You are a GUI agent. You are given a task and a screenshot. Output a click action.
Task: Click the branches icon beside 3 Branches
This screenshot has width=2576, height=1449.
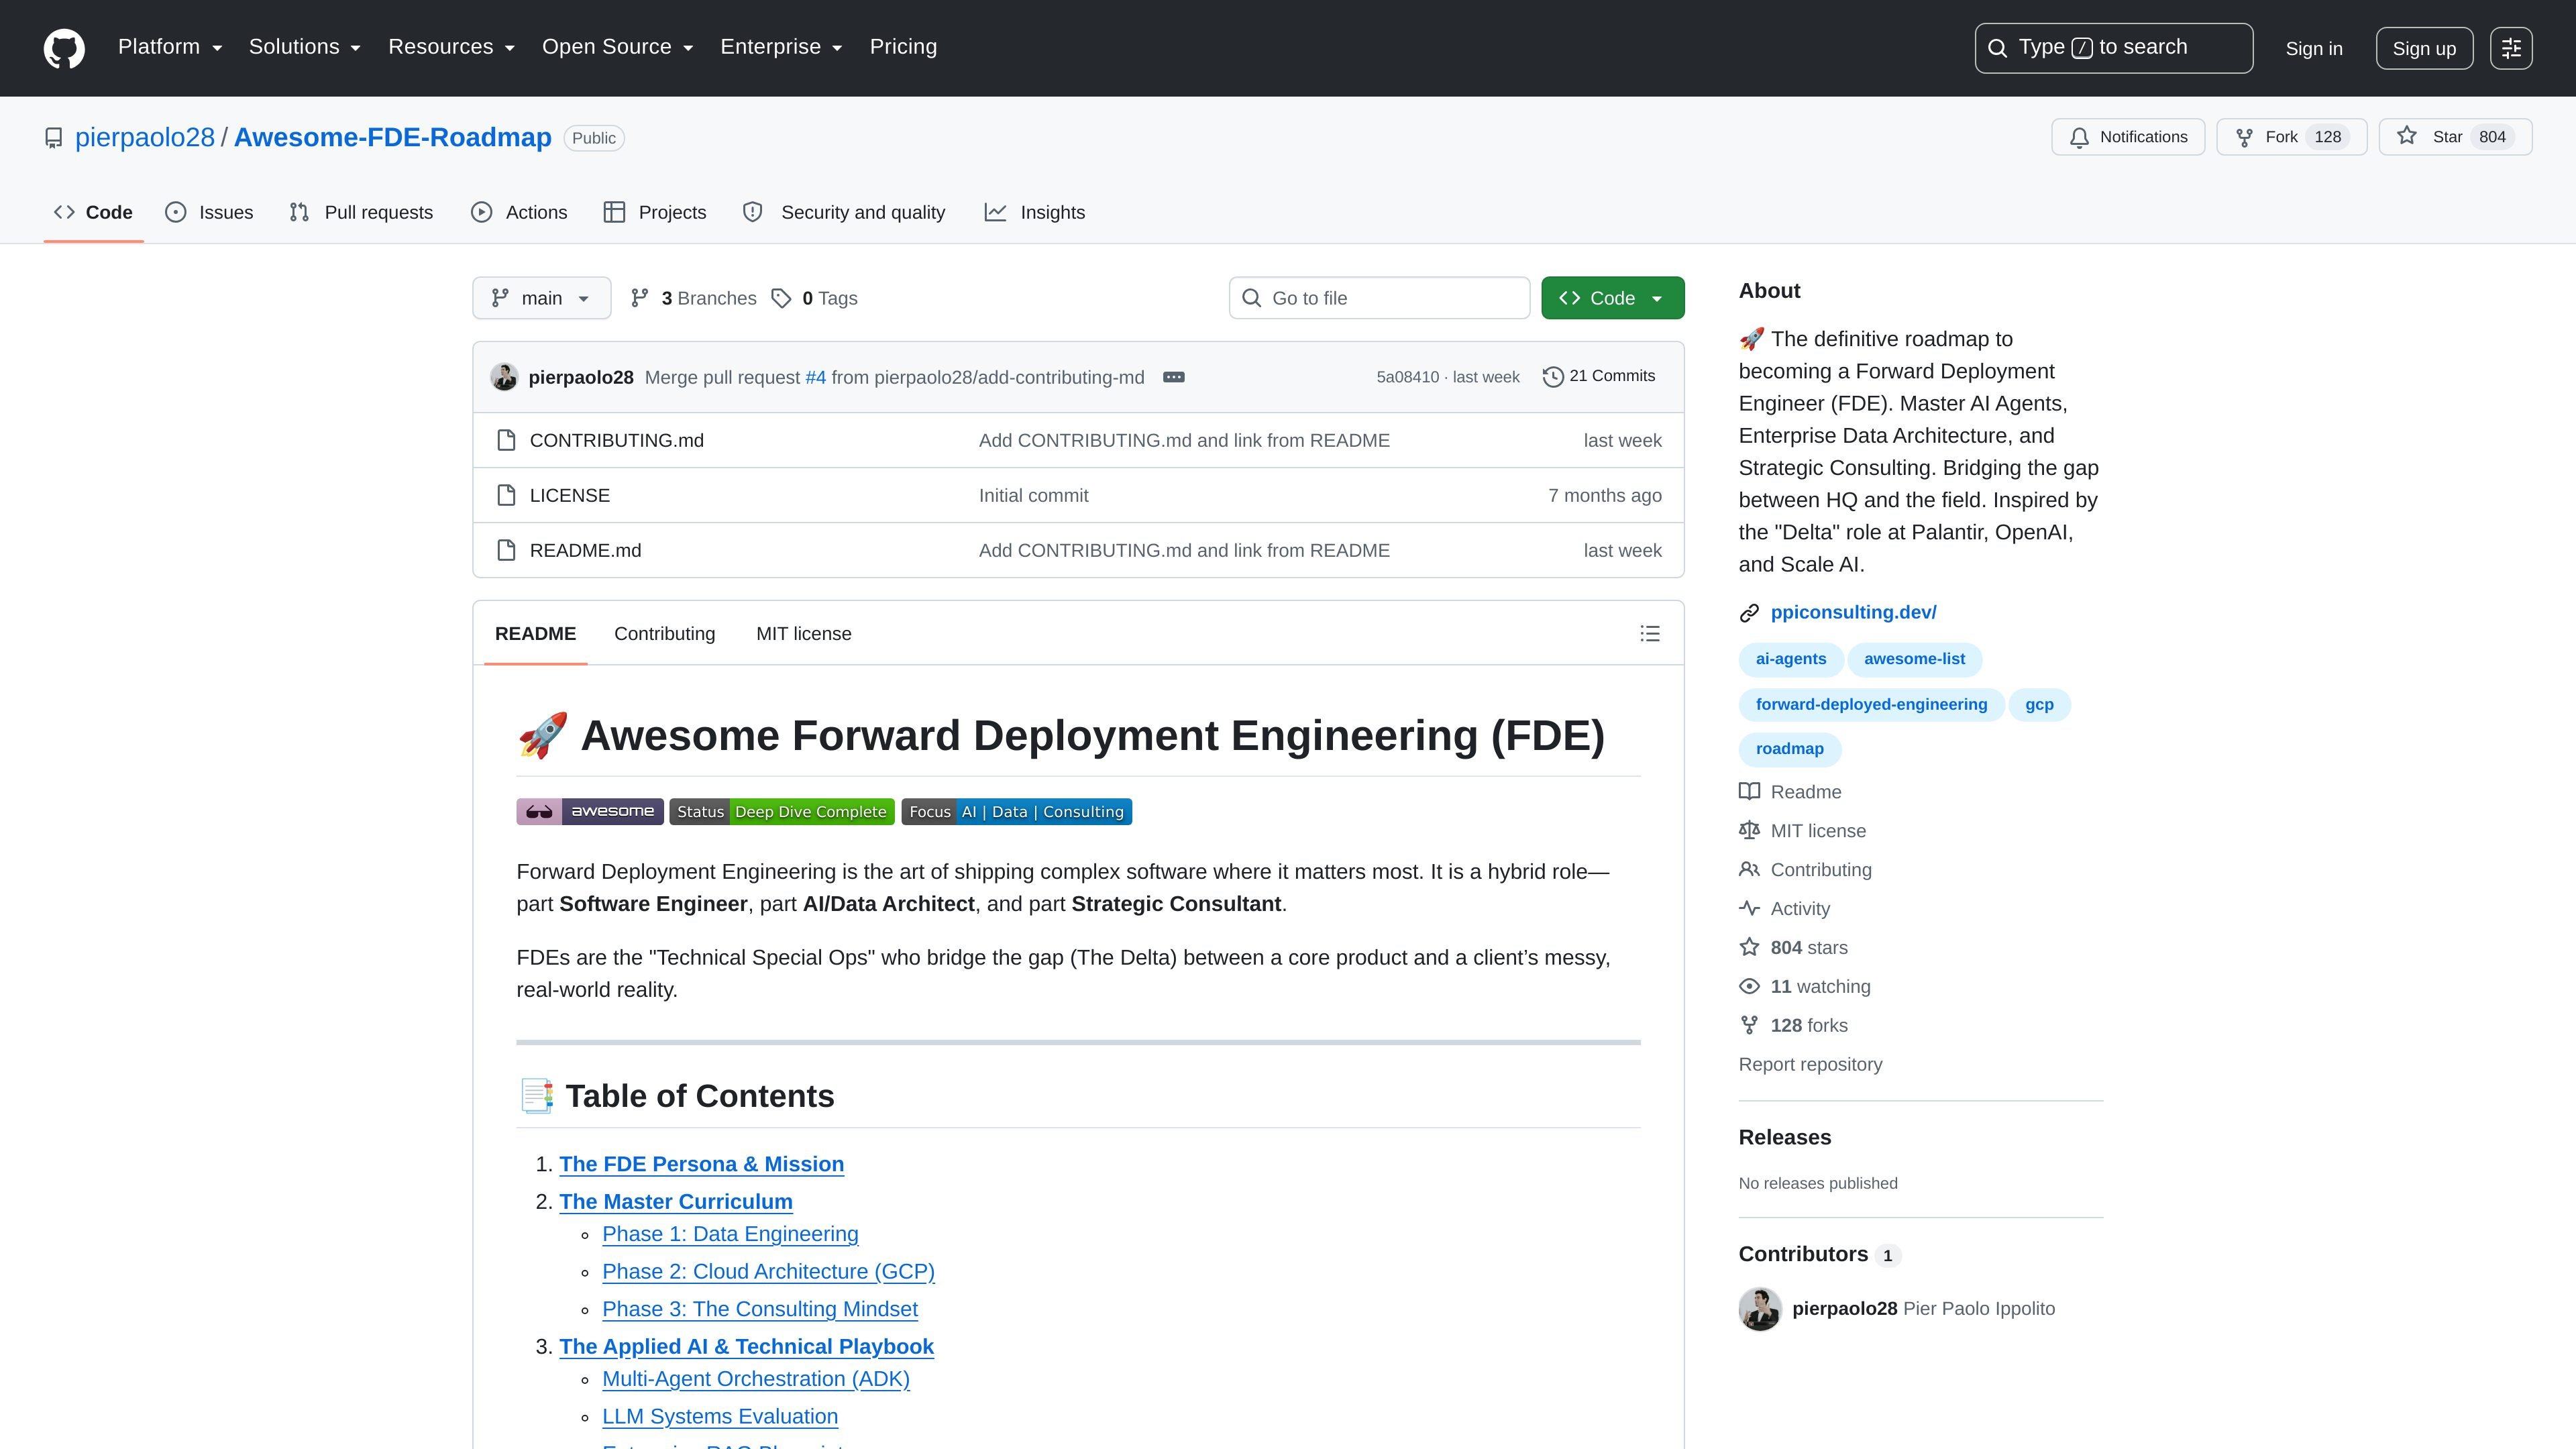point(640,298)
